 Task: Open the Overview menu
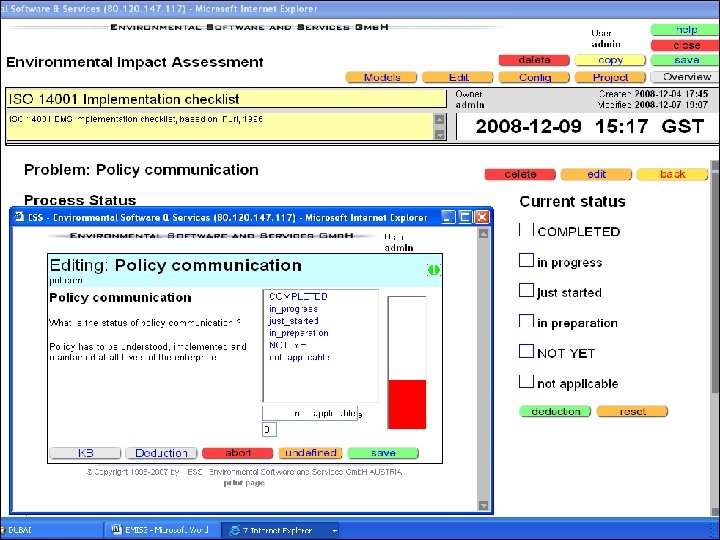tap(686, 77)
